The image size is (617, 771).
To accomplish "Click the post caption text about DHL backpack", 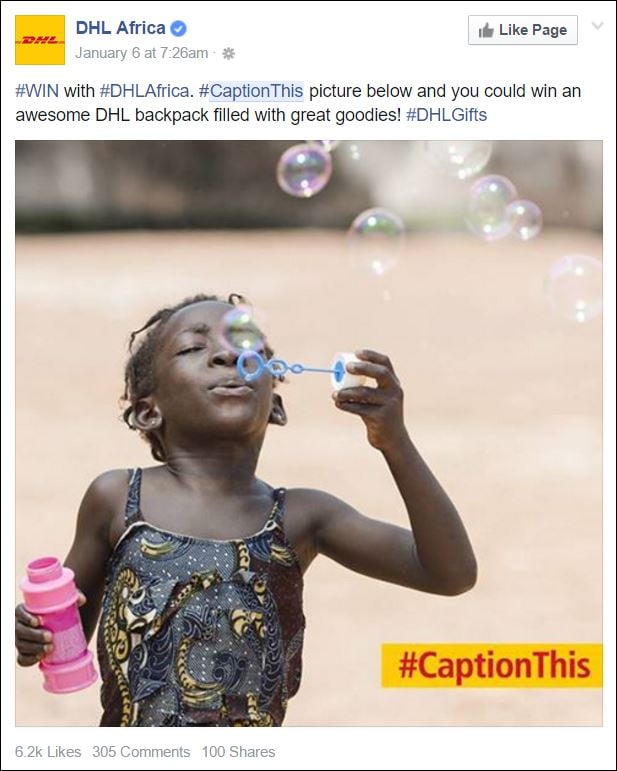I will pyautogui.click(x=298, y=103).
